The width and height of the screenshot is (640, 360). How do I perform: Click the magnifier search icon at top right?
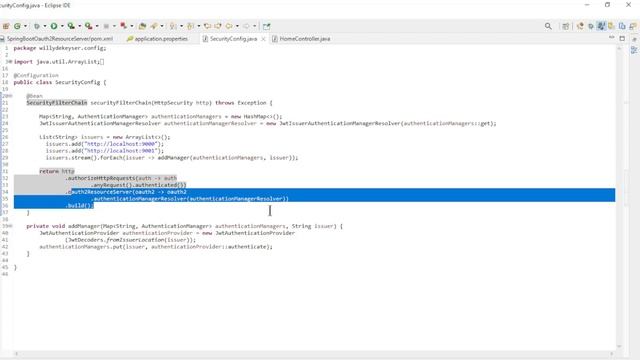point(548,26)
